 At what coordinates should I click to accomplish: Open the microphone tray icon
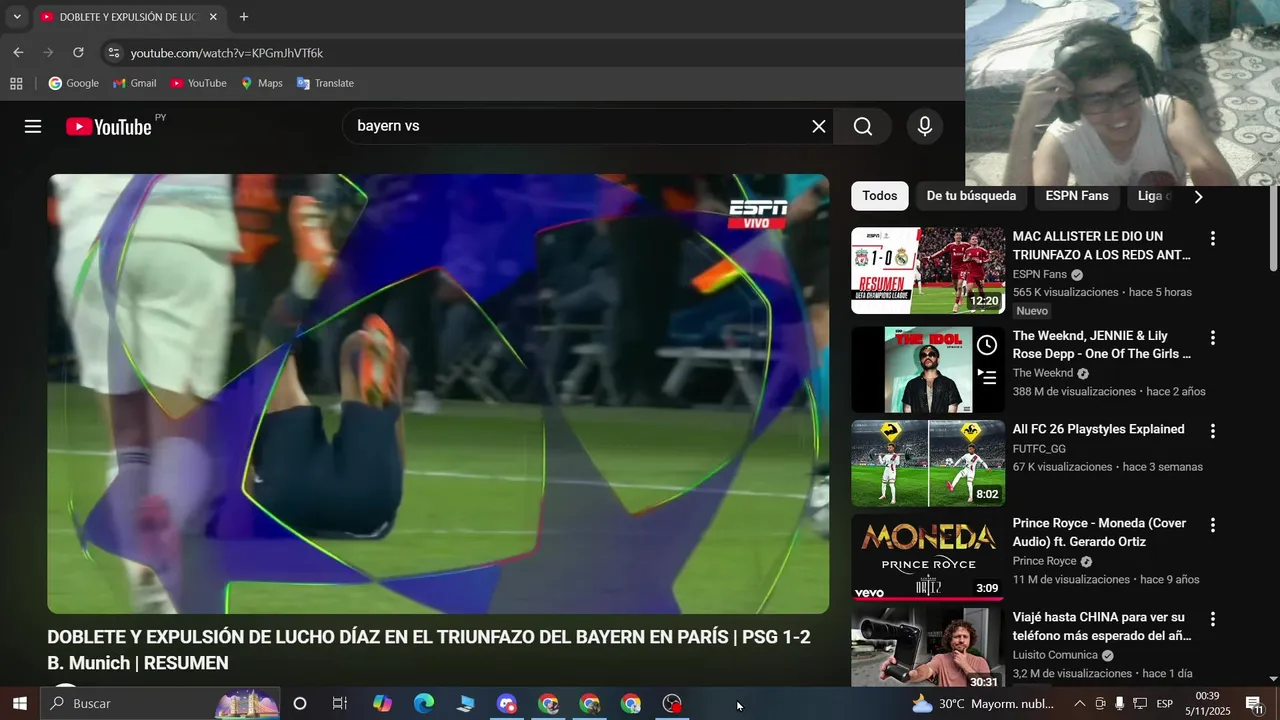(x=1120, y=704)
